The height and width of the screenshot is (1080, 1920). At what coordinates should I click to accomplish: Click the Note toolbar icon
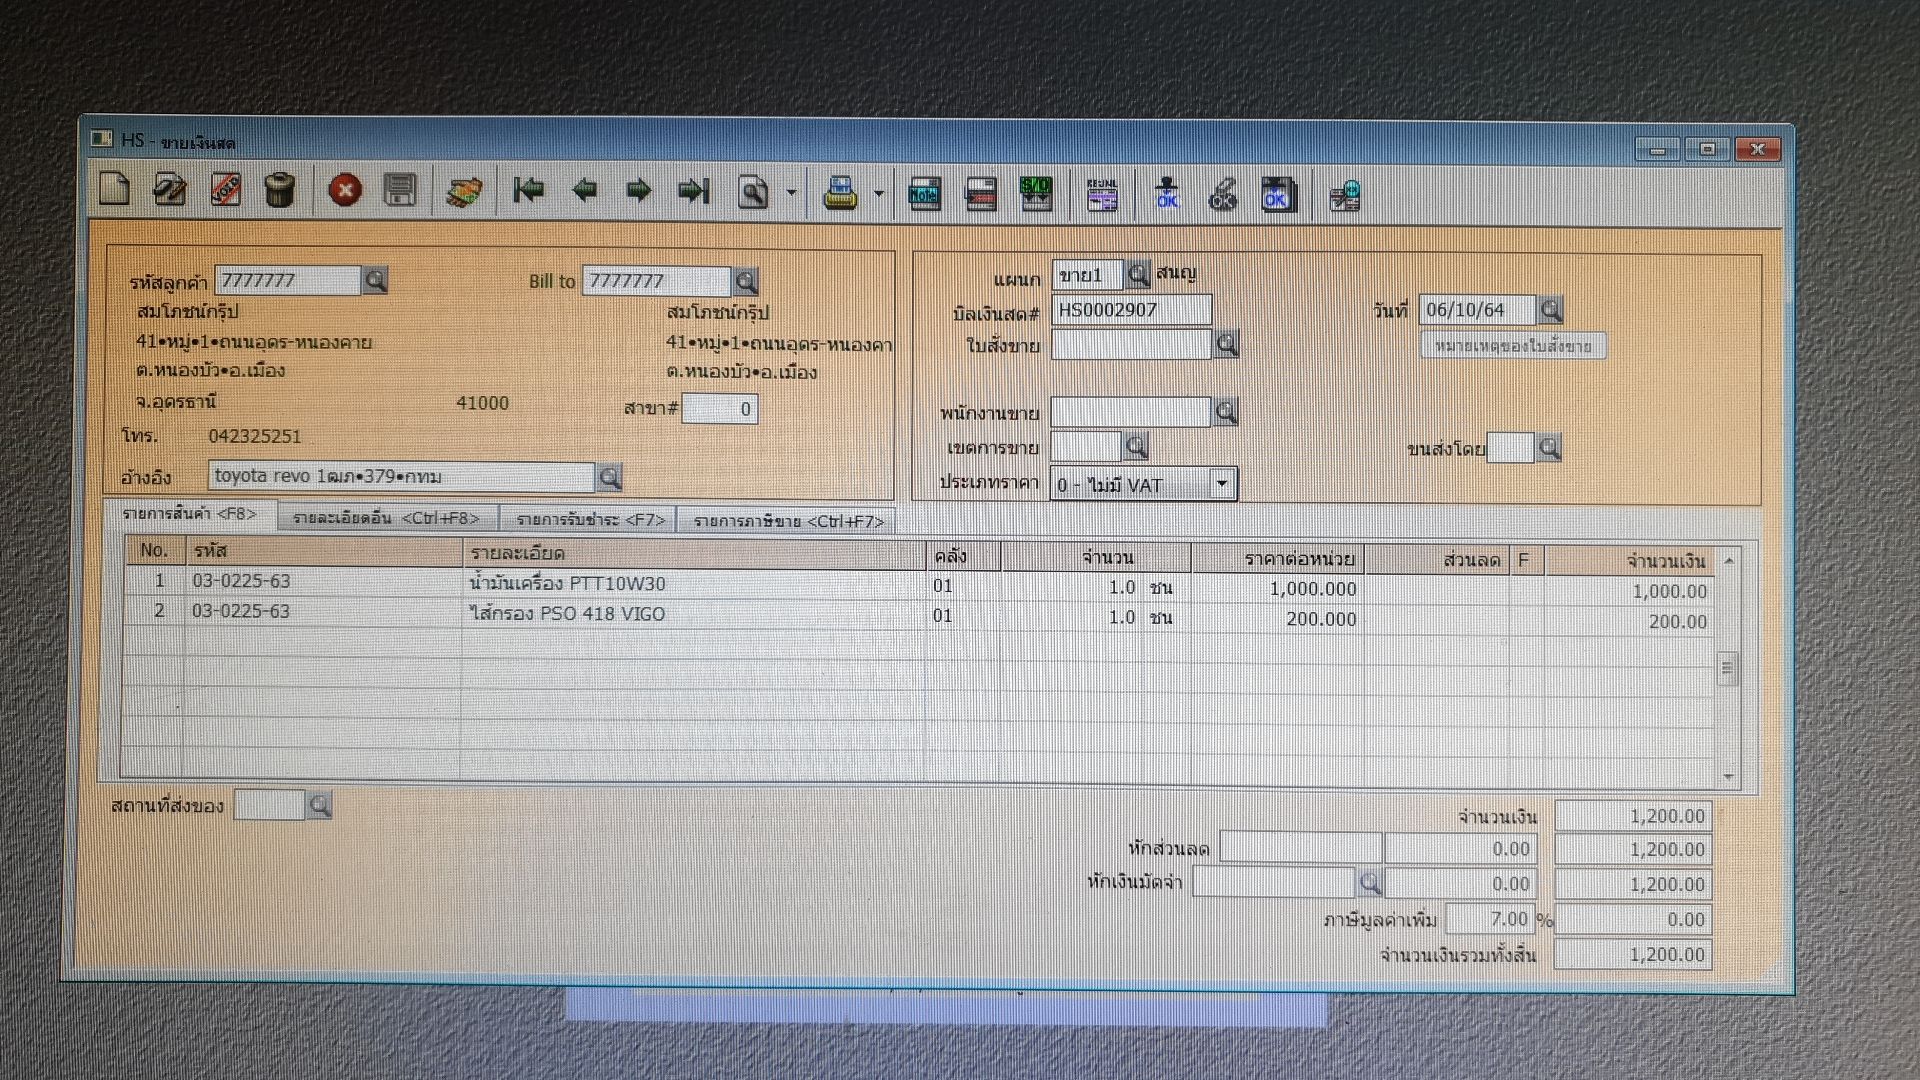click(x=924, y=193)
